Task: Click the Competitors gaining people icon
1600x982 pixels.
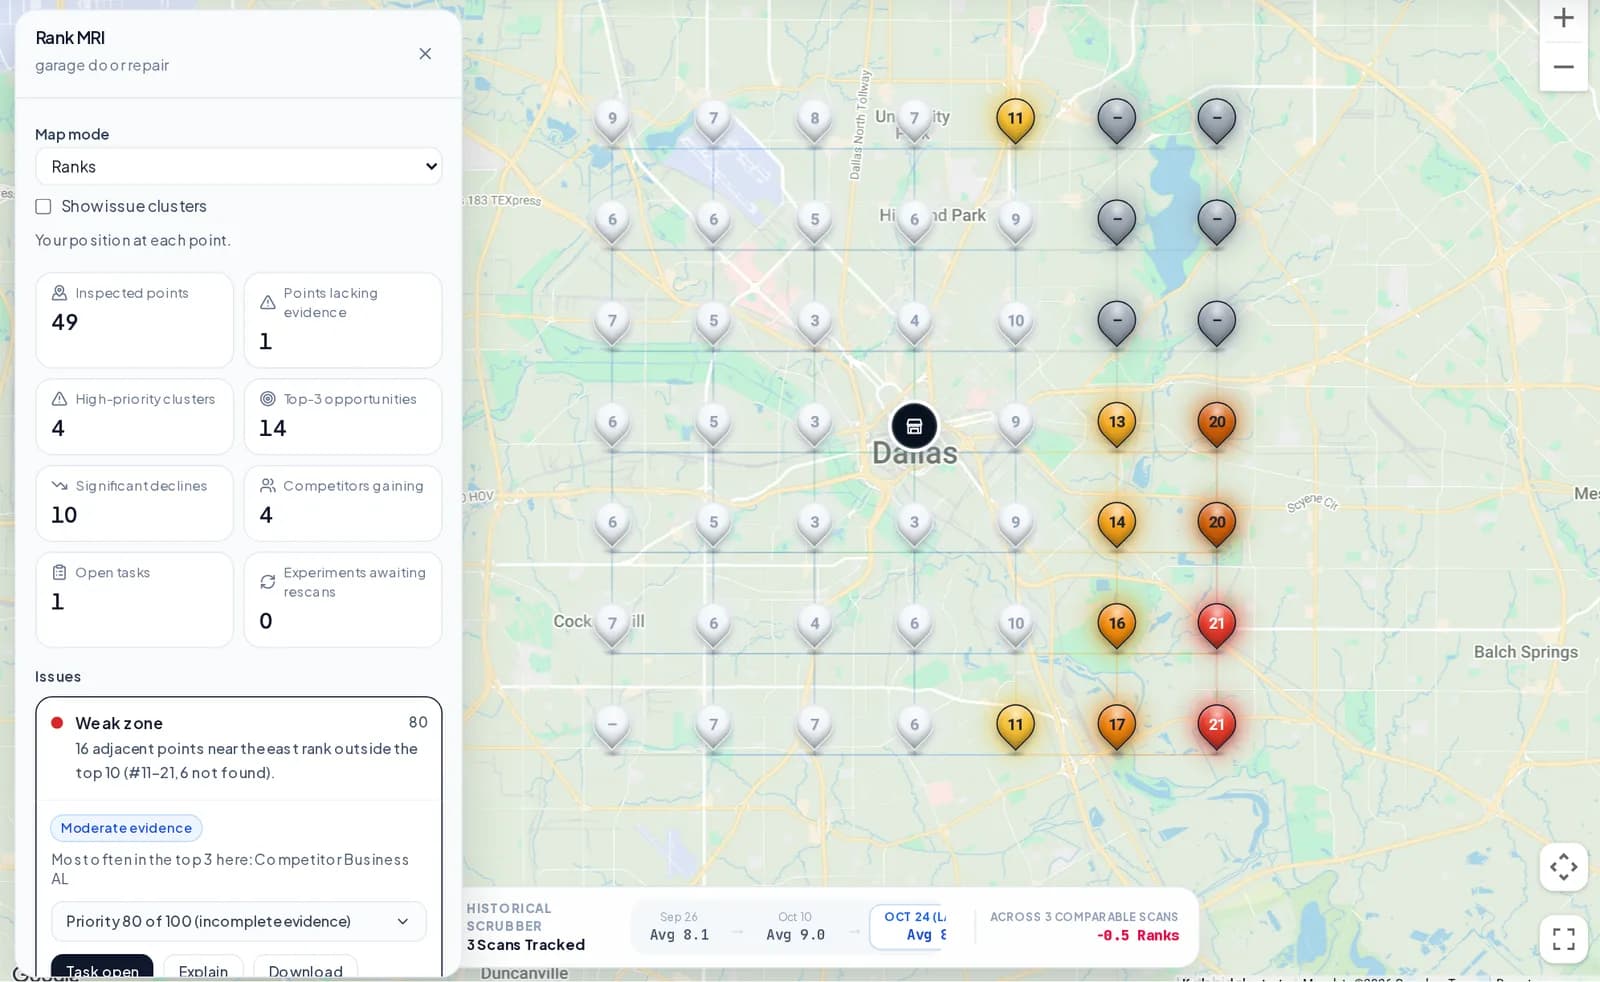Action: 267,486
